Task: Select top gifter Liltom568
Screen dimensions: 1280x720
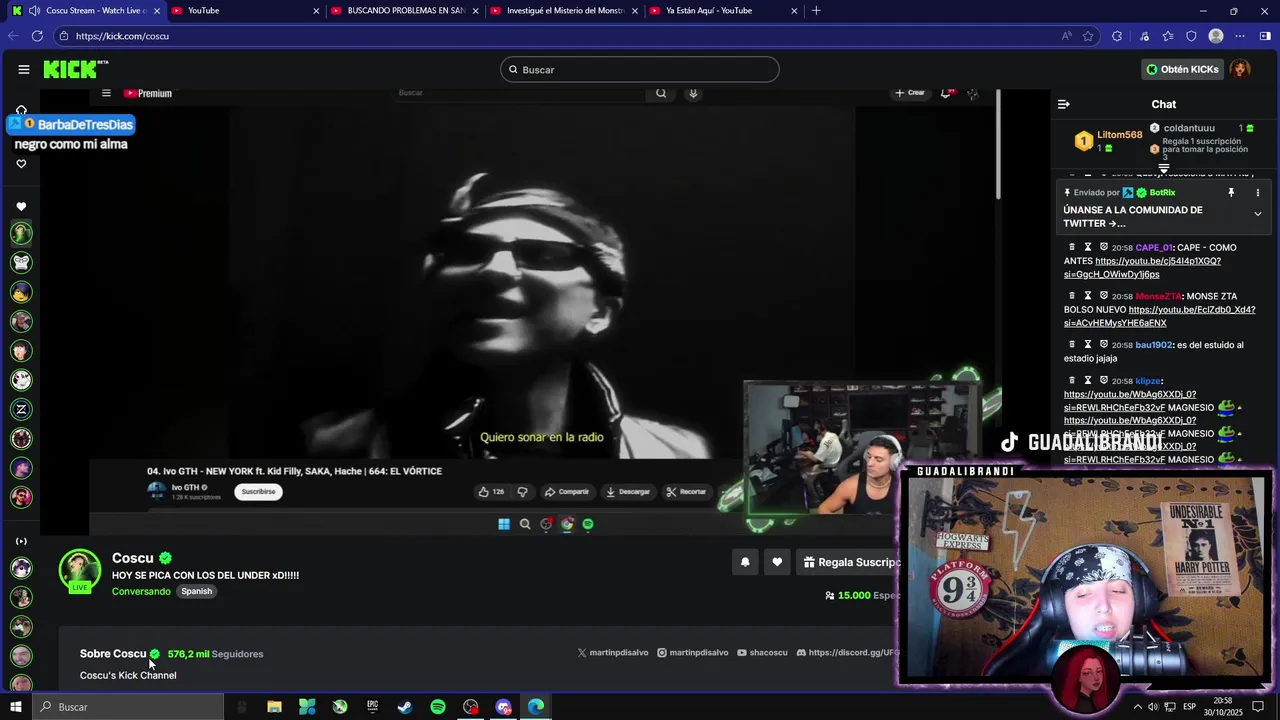Action: (1119, 135)
